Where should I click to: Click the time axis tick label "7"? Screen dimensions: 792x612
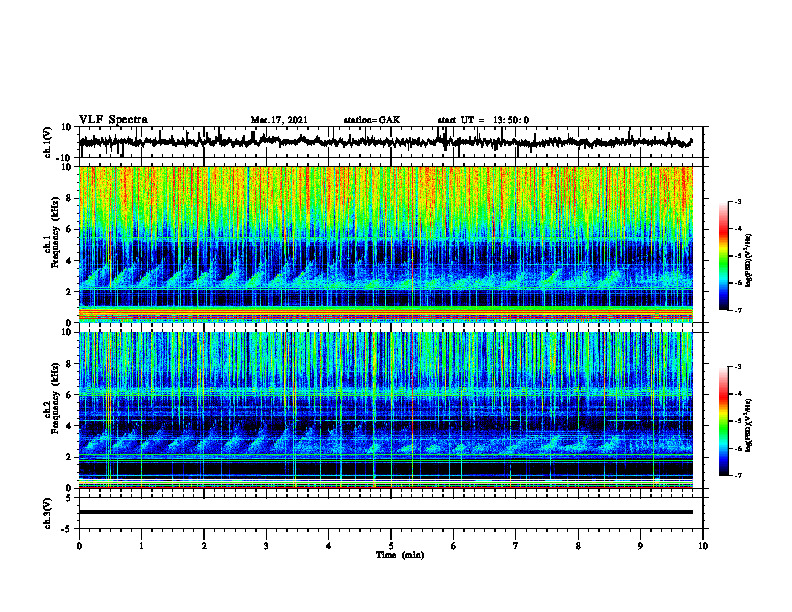point(516,546)
